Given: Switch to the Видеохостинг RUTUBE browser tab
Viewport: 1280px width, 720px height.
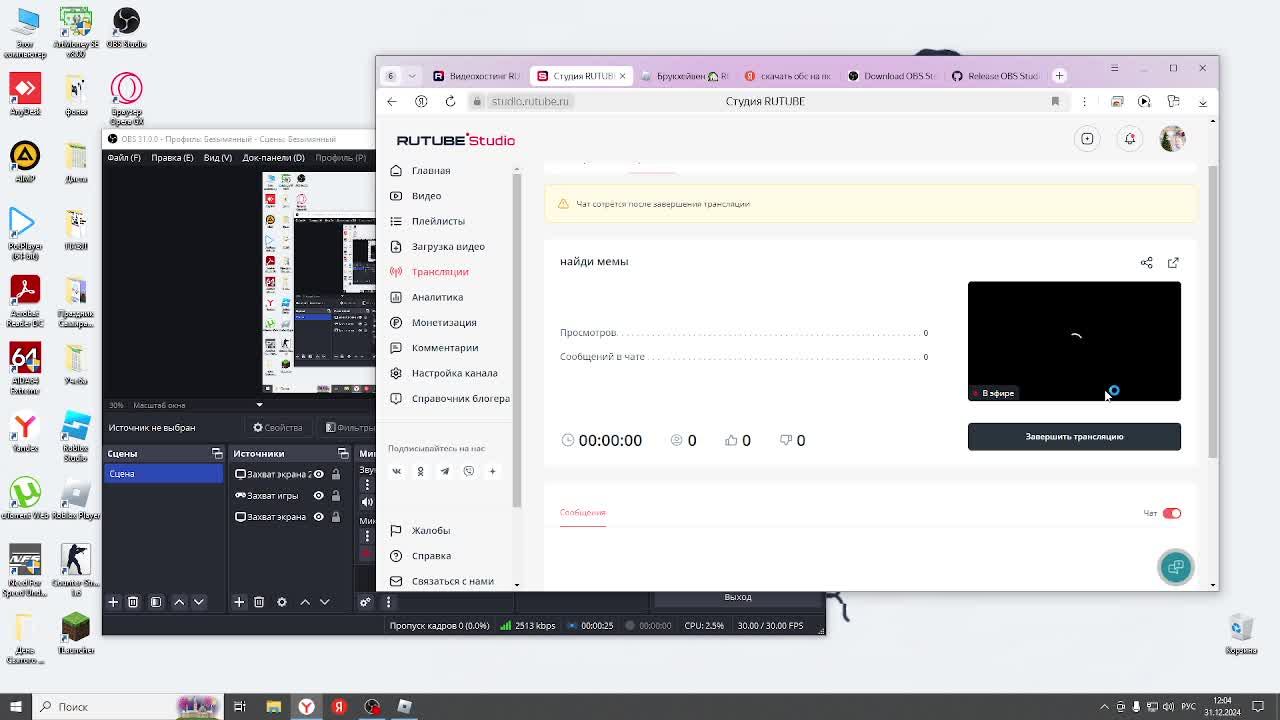Looking at the screenshot, I should point(476,76).
